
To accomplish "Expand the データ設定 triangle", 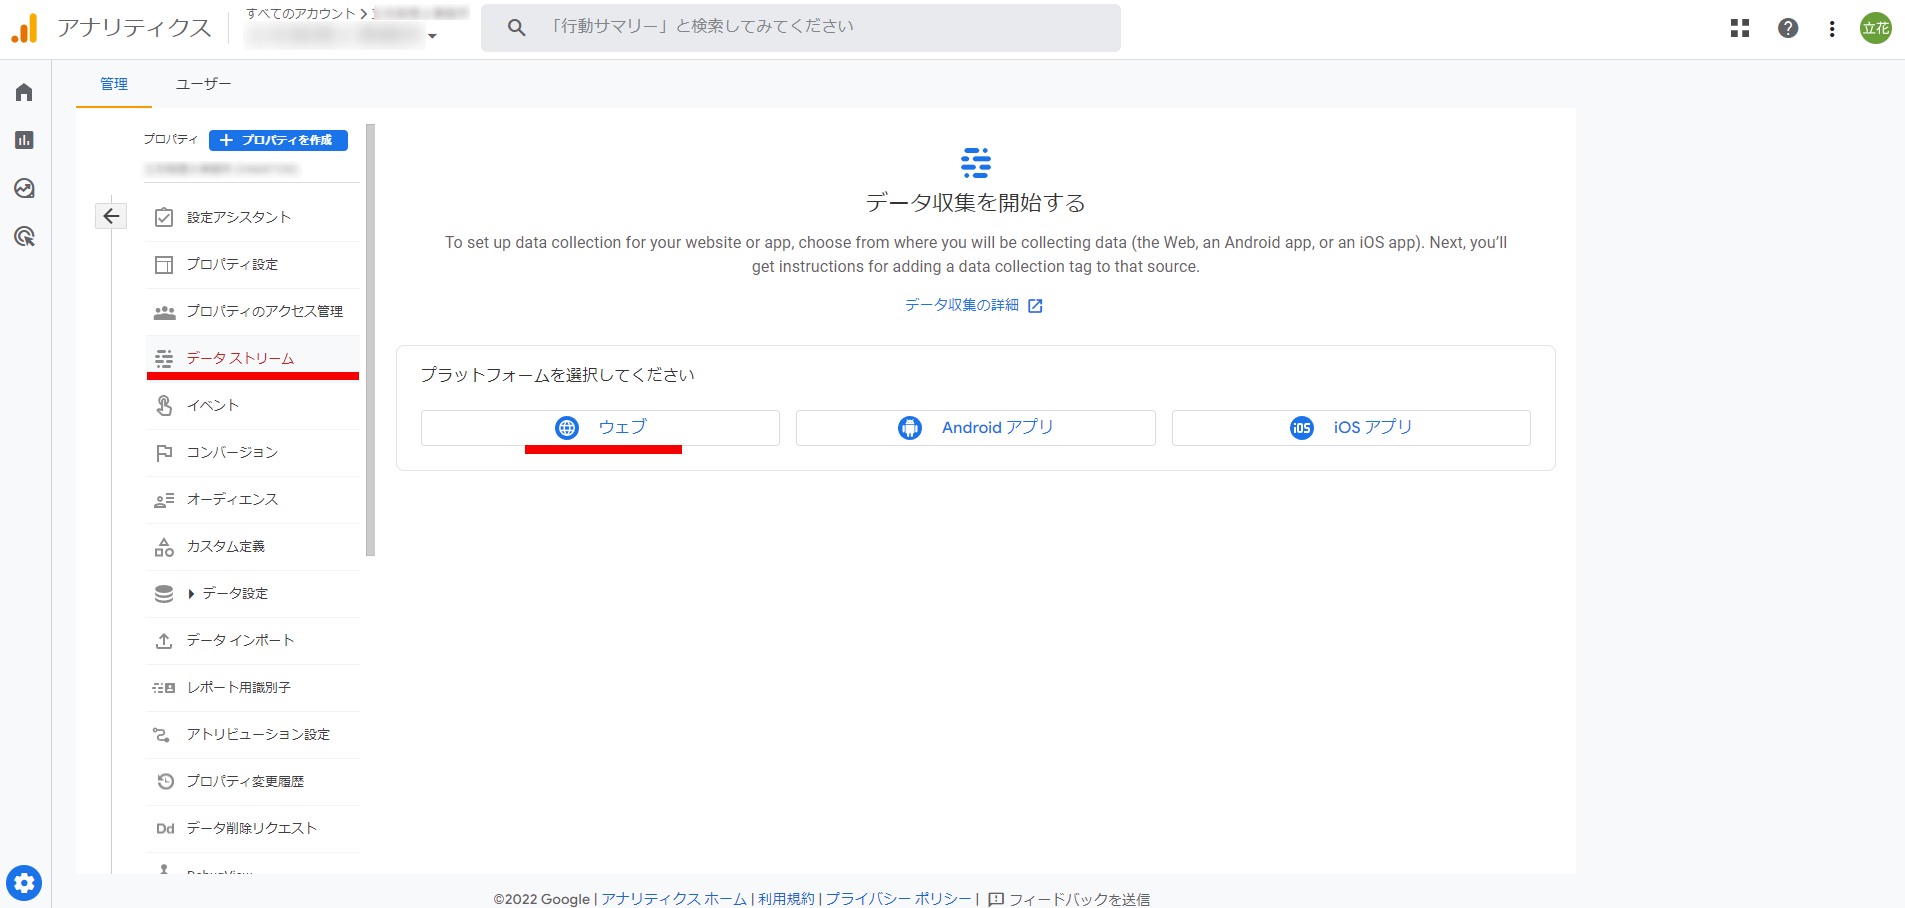I will (191, 594).
